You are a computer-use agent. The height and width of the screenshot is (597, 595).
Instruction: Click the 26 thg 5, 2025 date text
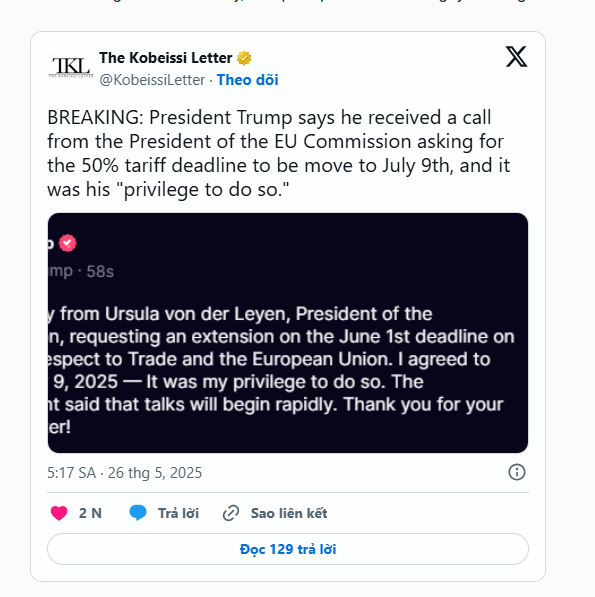coord(155,473)
